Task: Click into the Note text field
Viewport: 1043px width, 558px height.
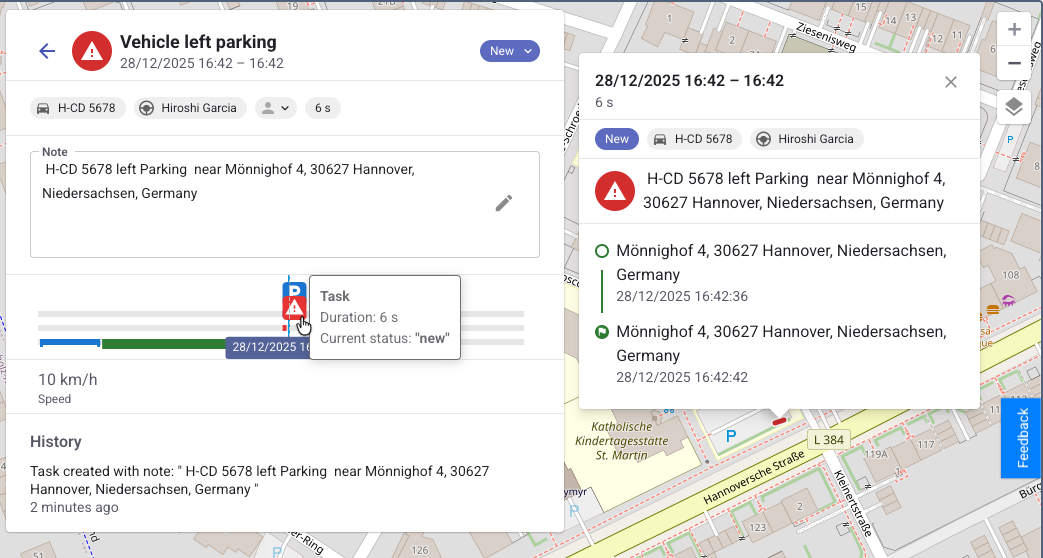Action: (x=285, y=204)
